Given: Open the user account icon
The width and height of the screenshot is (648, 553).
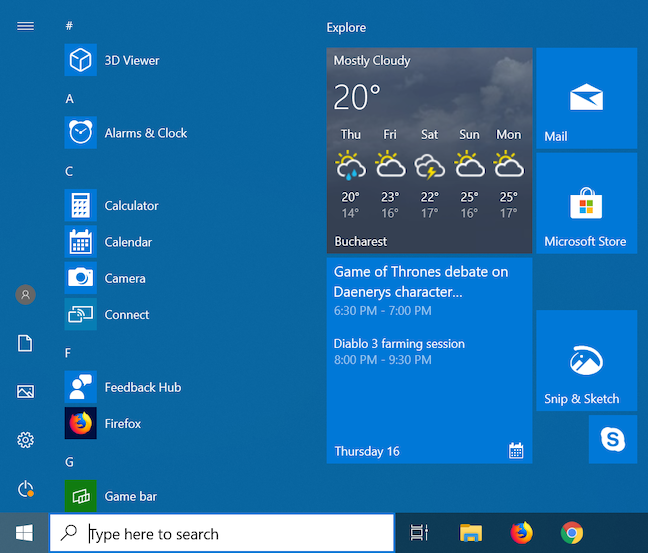Looking at the screenshot, I should (25, 295).
